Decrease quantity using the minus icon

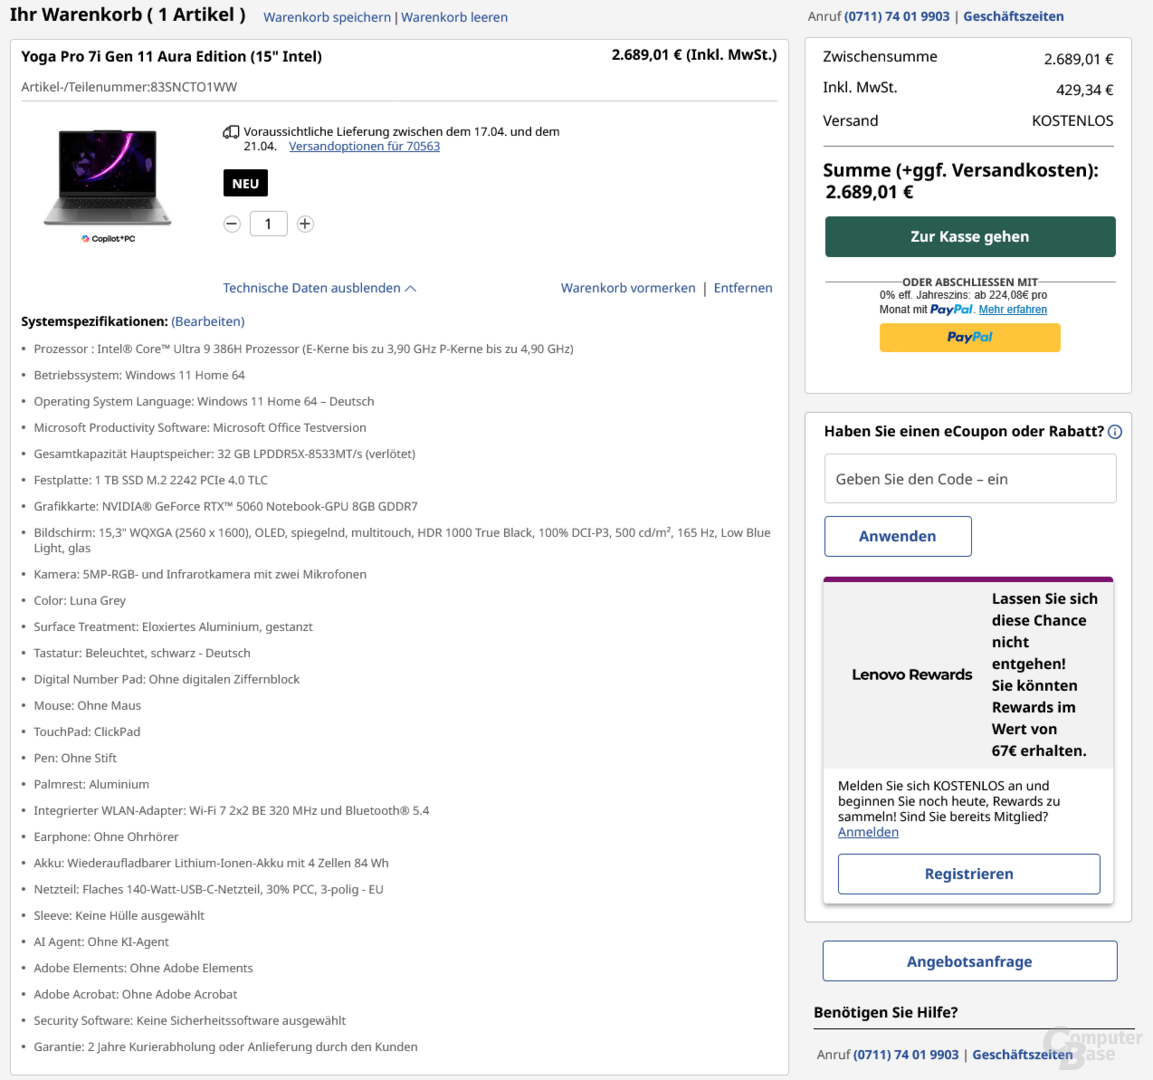tap(232, 223)
